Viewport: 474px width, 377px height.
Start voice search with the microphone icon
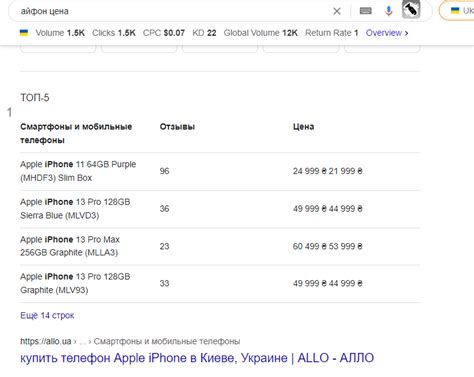pos(388,11)
